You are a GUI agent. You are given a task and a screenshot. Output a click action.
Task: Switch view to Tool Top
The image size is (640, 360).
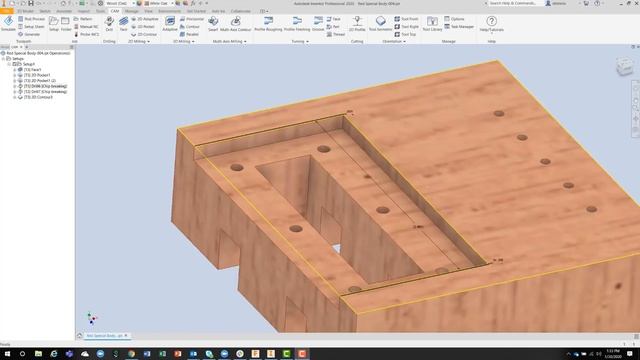click(x=405, y=34)
